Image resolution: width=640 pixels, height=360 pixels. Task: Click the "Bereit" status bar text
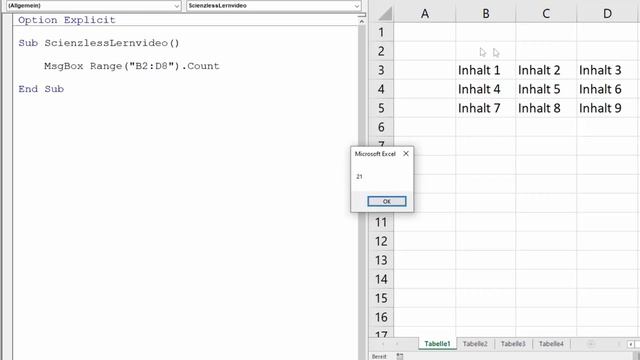click(x=379, y=356)
